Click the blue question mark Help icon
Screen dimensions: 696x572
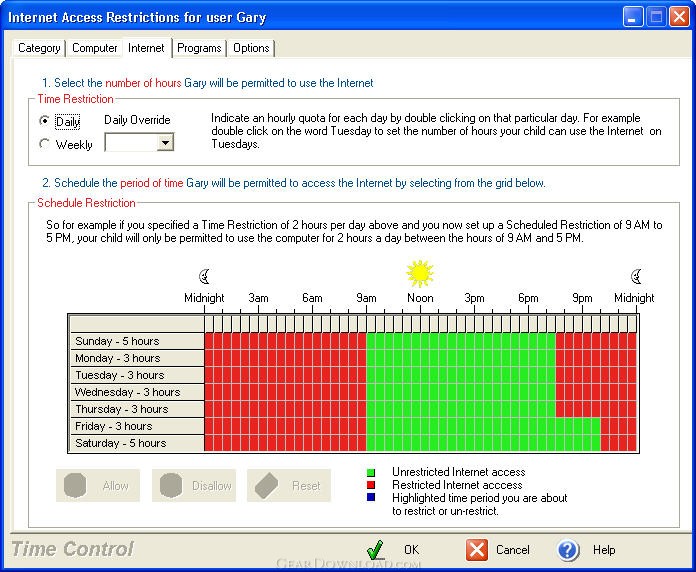568,550
